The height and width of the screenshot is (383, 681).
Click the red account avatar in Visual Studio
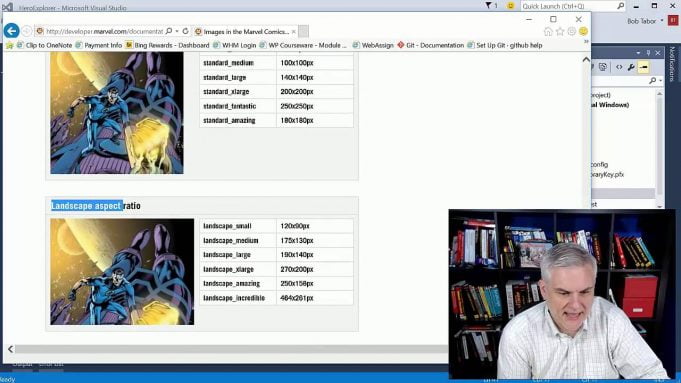(x=673, y=20)
